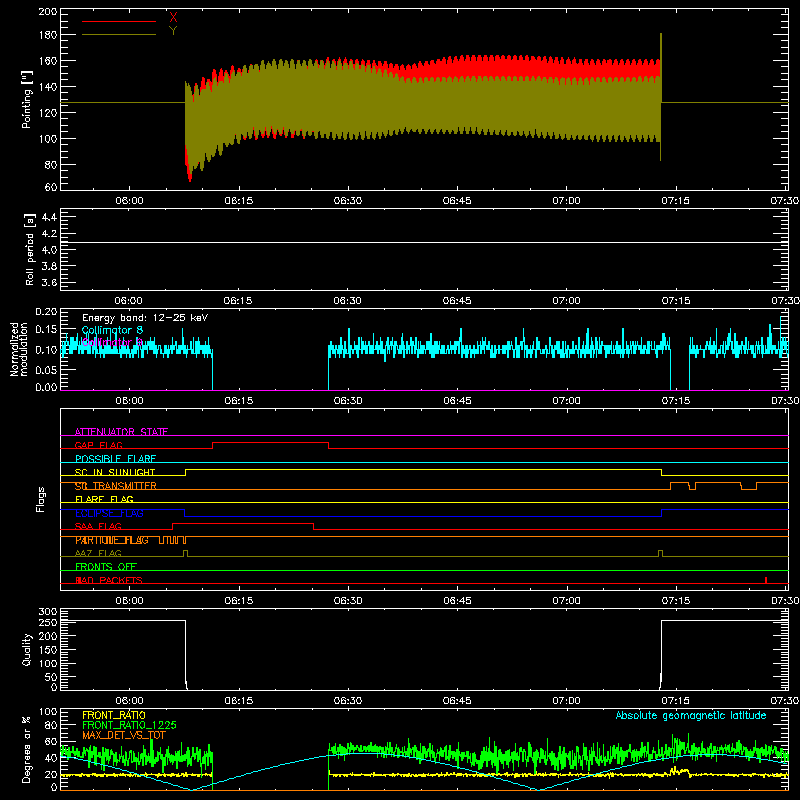This screenshot has height=800, width=800.
Task: Click the 60 tick on Pointing axis
Action: [51, 187]
